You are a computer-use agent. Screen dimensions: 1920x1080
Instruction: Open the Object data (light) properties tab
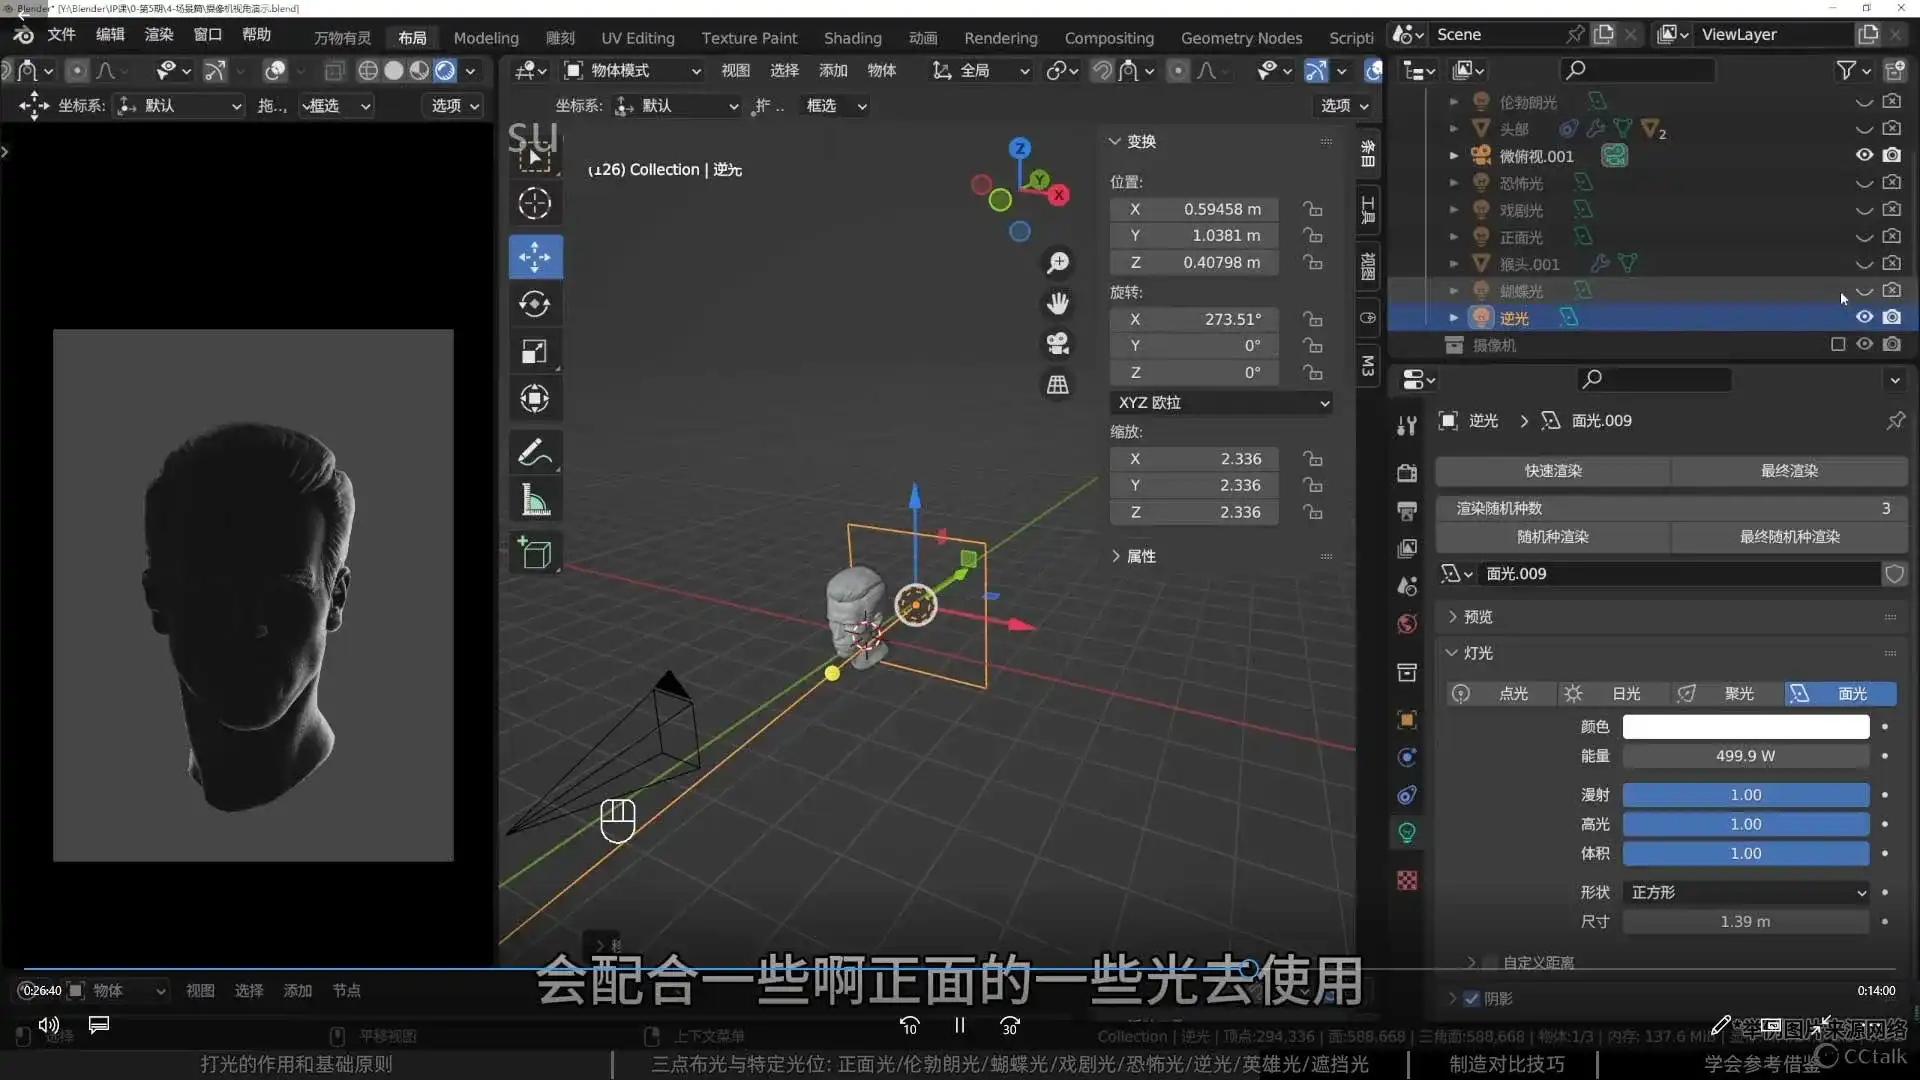click(x=1407, y=832)
